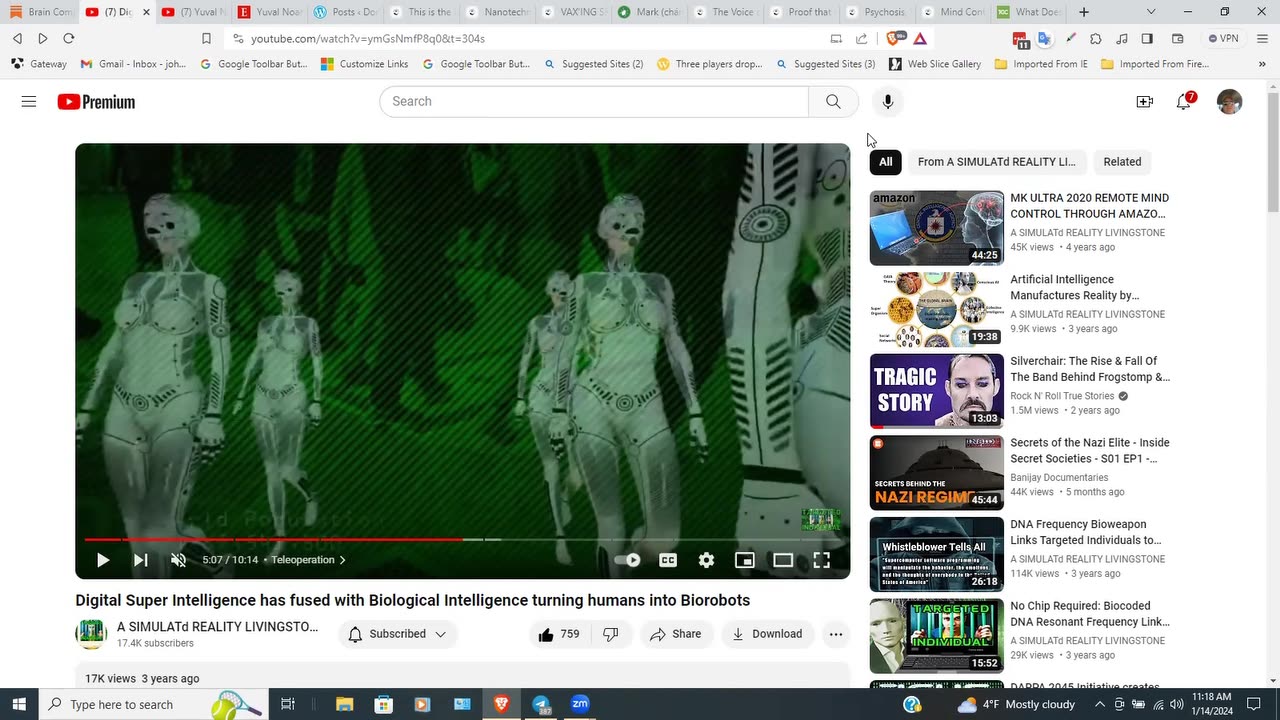Image resolution: width=1280 pixels, height=720 pixels.
Task: Toggle autoplay switch in the player
Action: 627,560
